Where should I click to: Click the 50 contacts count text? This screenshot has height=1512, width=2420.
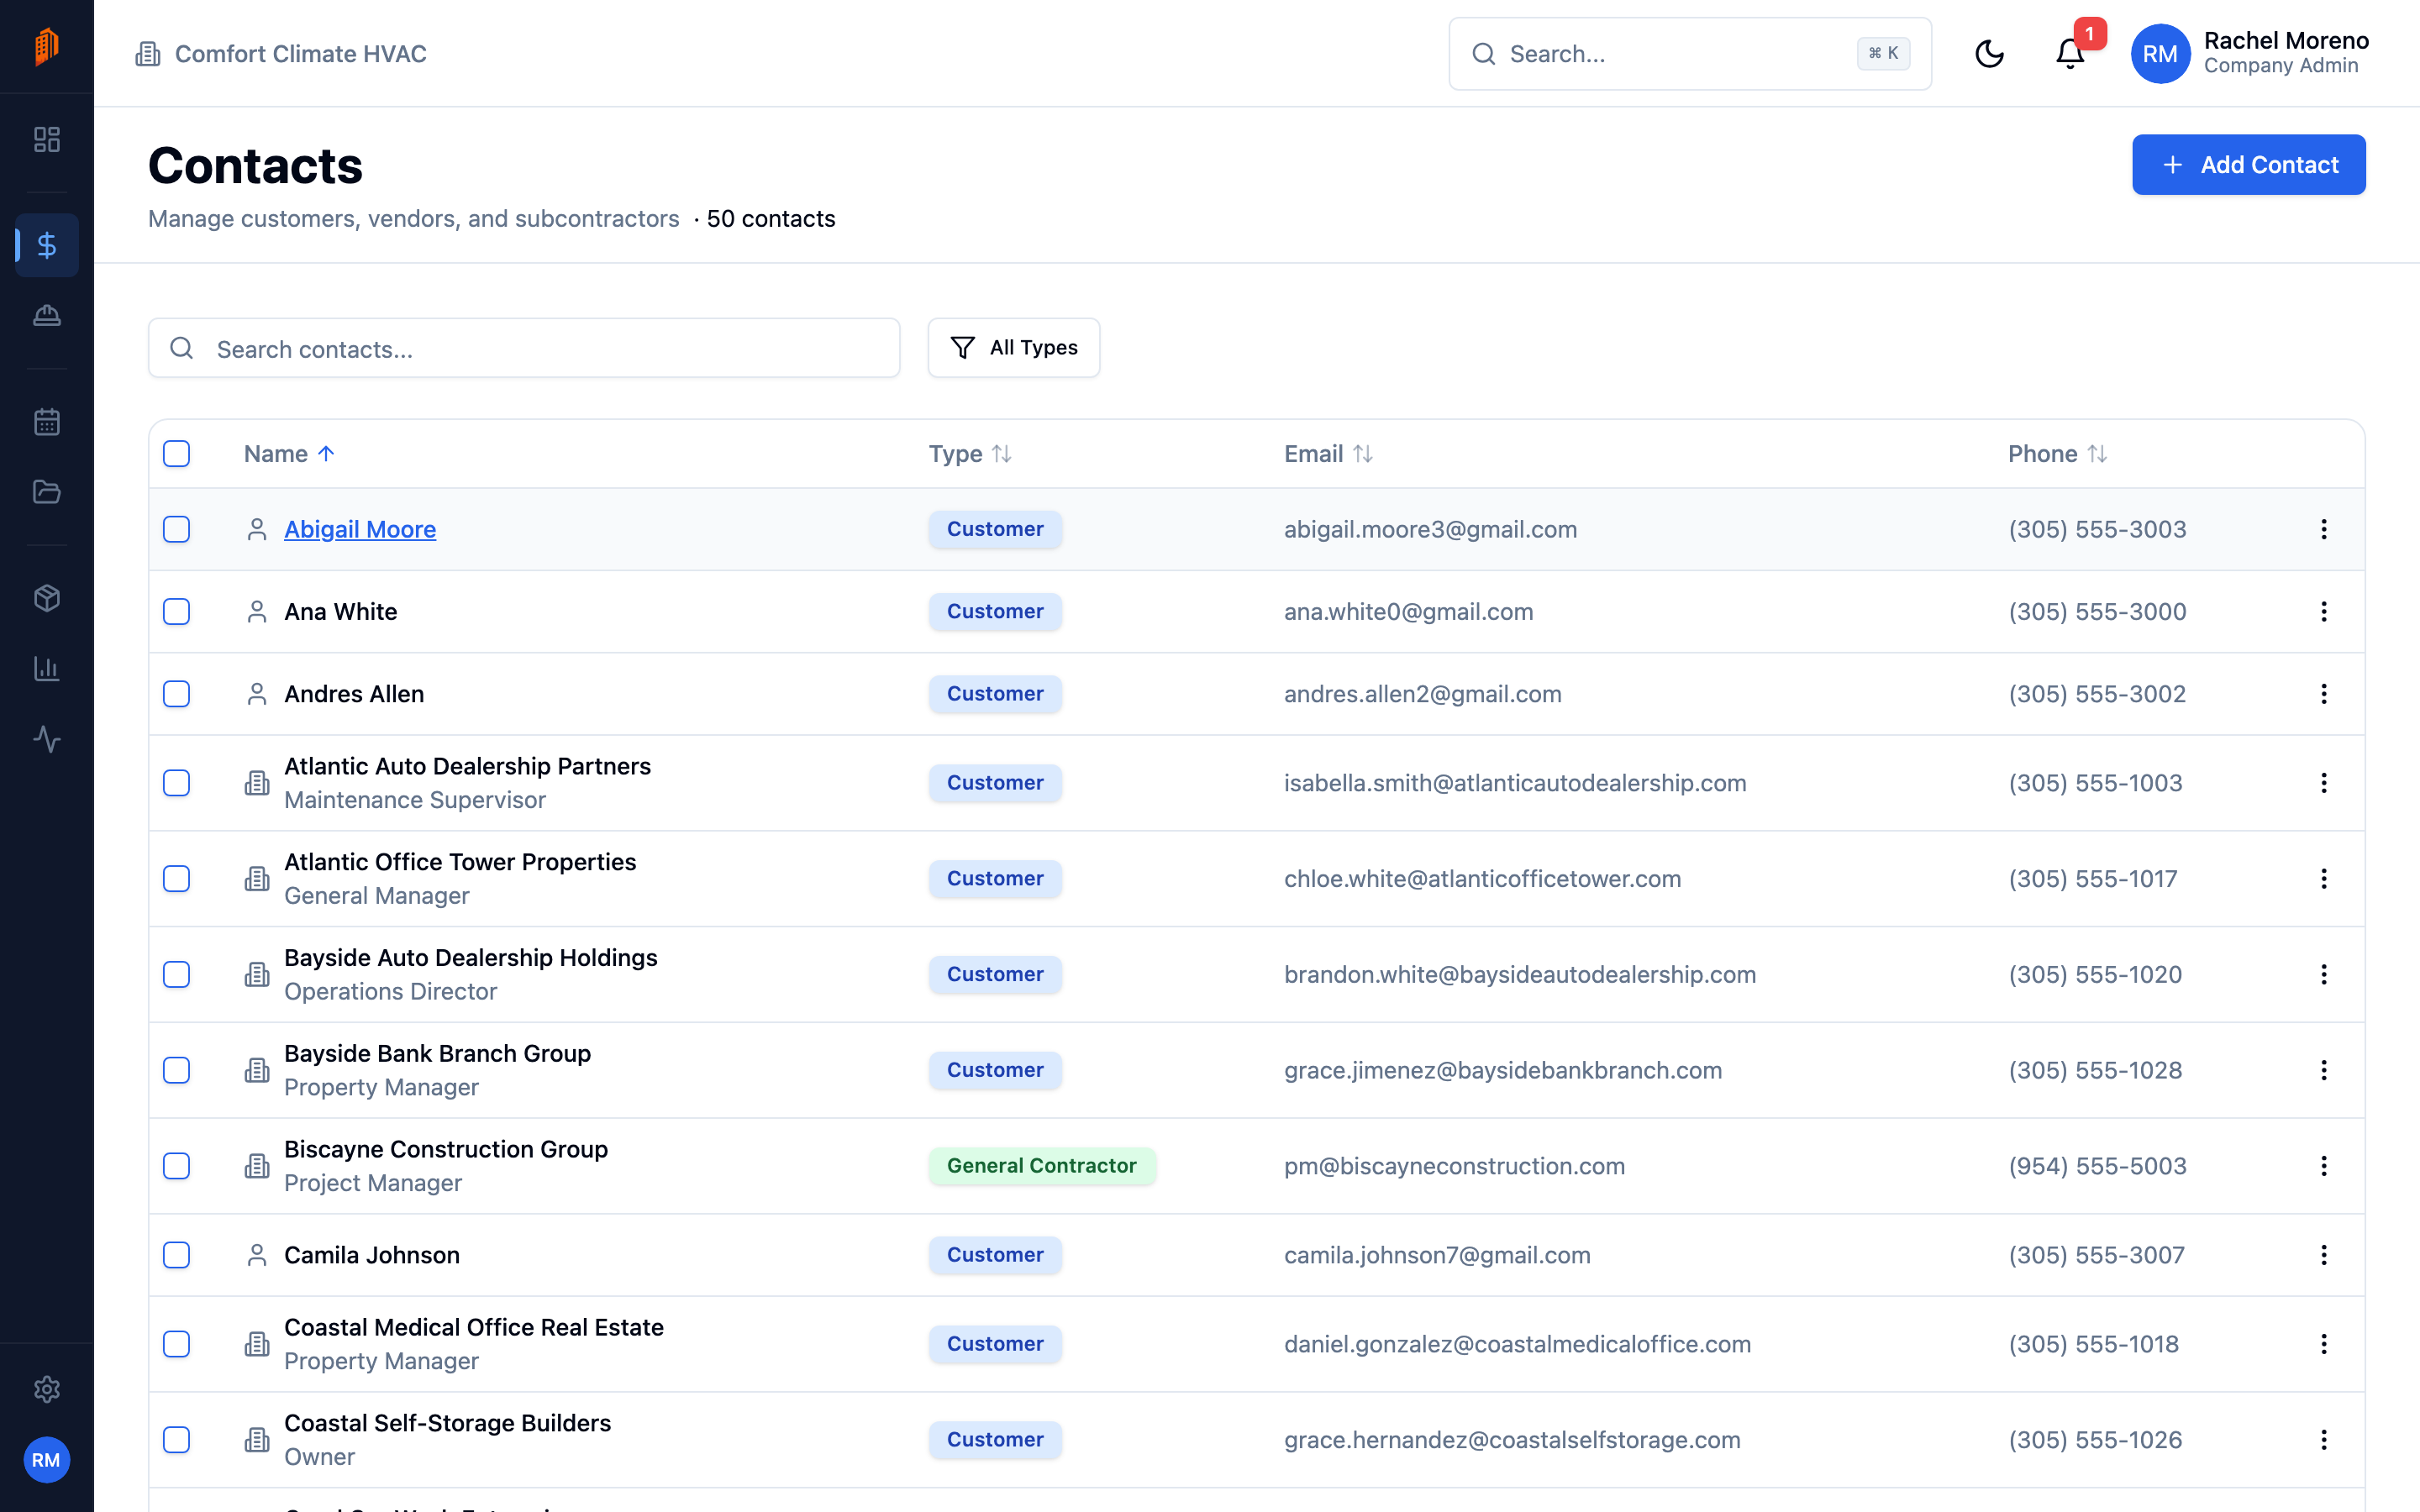[x=771, y=219]
